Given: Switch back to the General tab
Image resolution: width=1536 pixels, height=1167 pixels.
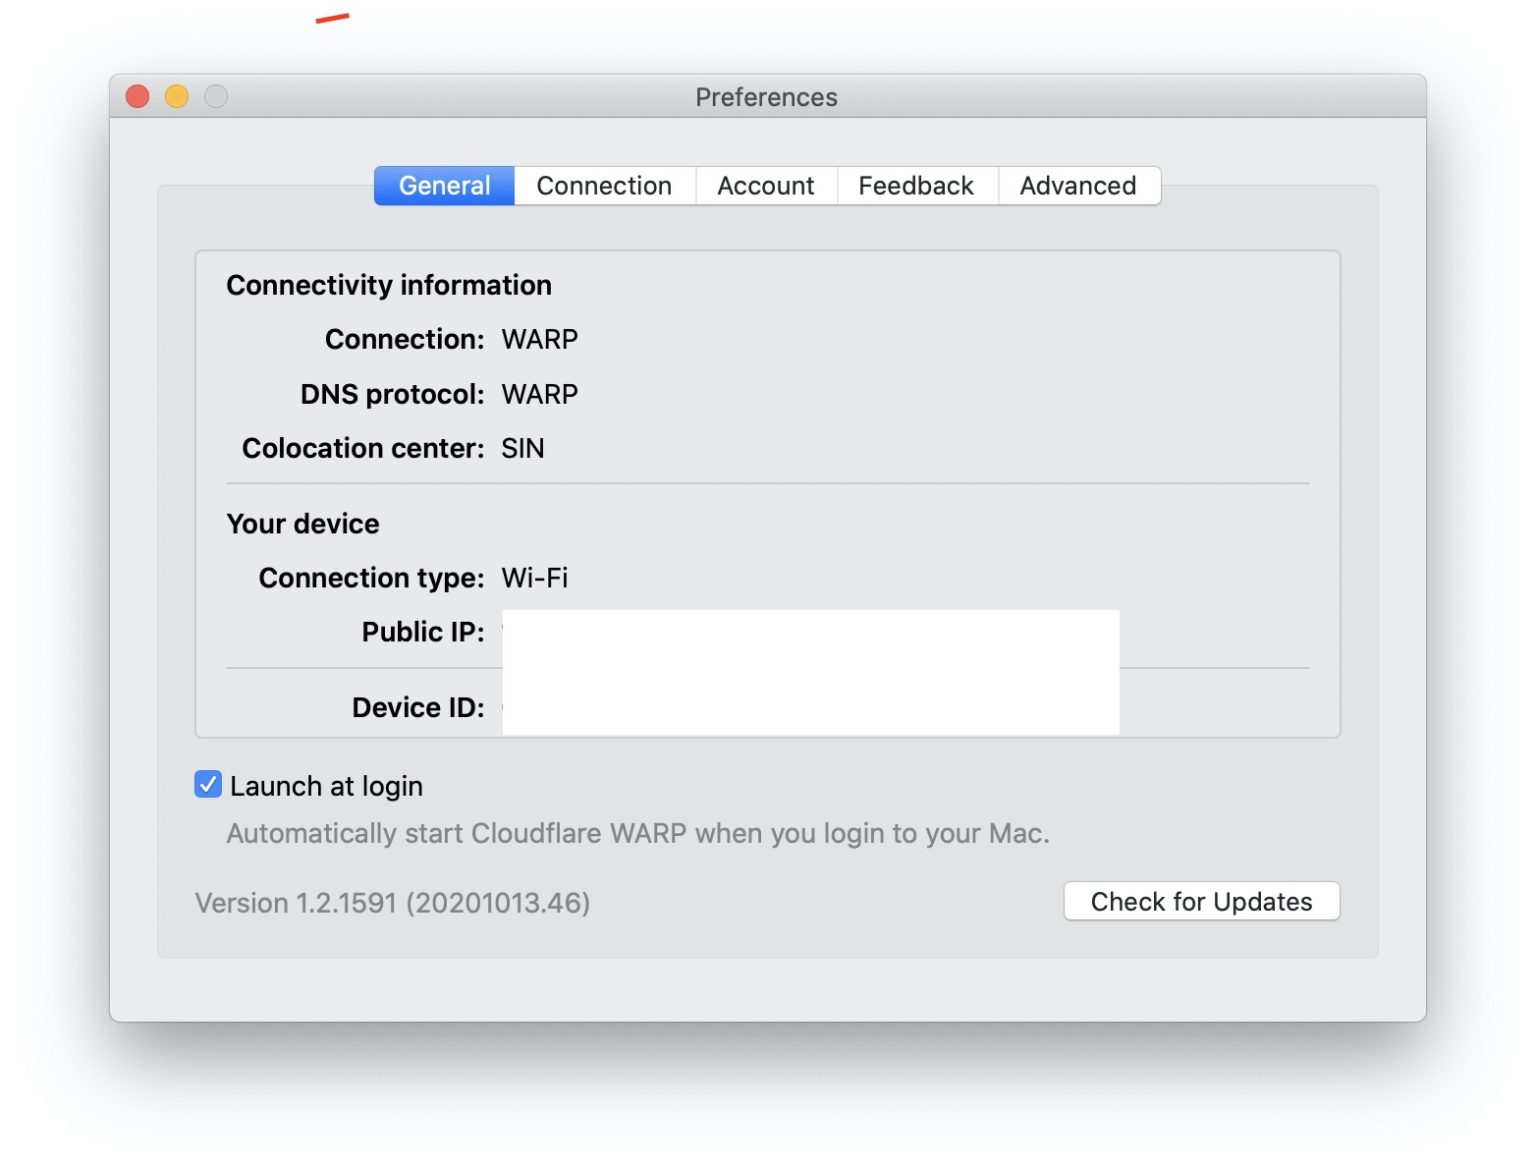Looking at the screenshot, I should (443, 185).
